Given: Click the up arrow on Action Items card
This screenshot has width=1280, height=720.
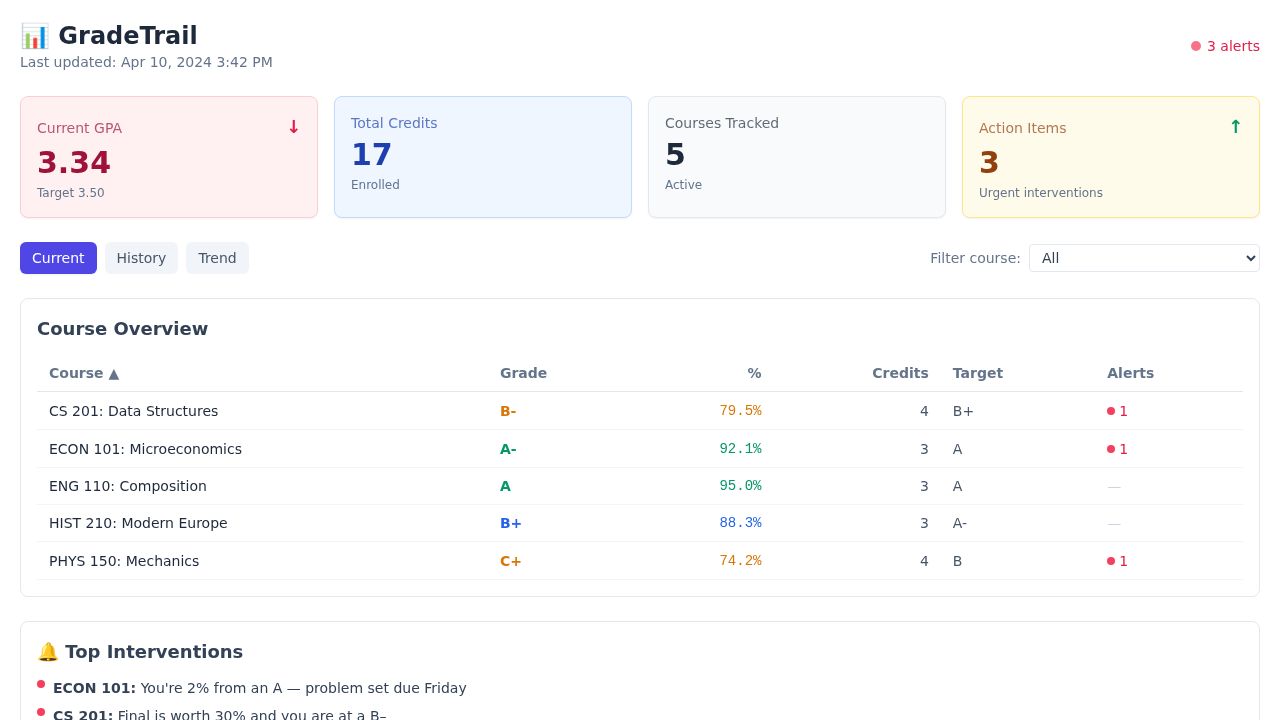Looking at the screenshot, I should point(1235,127).
